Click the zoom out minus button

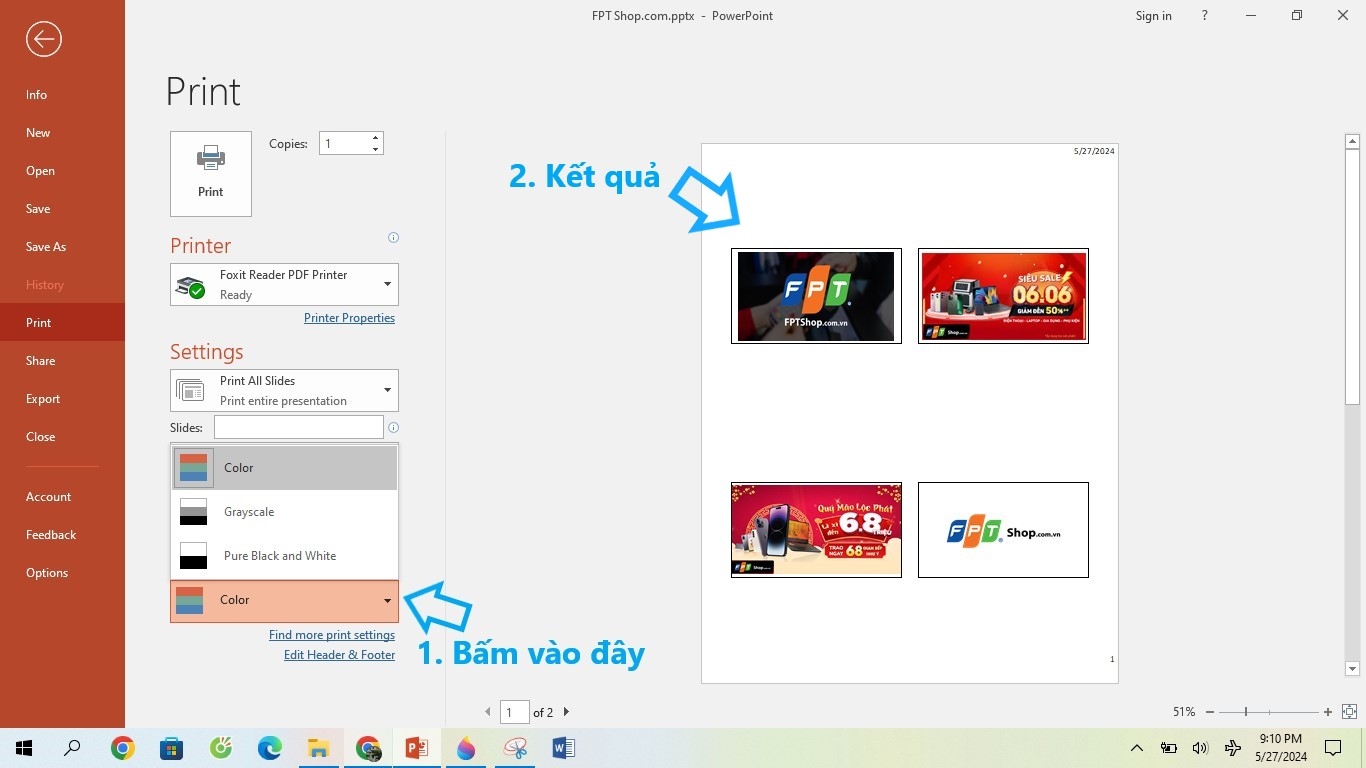[x=1210, y=712]
